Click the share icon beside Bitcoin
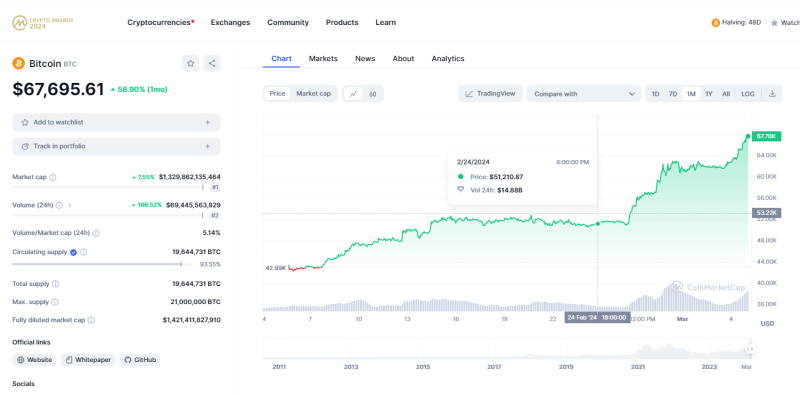The height and width of the screenshot is (395, 800). pyautogui.click(x=212, y=63)
